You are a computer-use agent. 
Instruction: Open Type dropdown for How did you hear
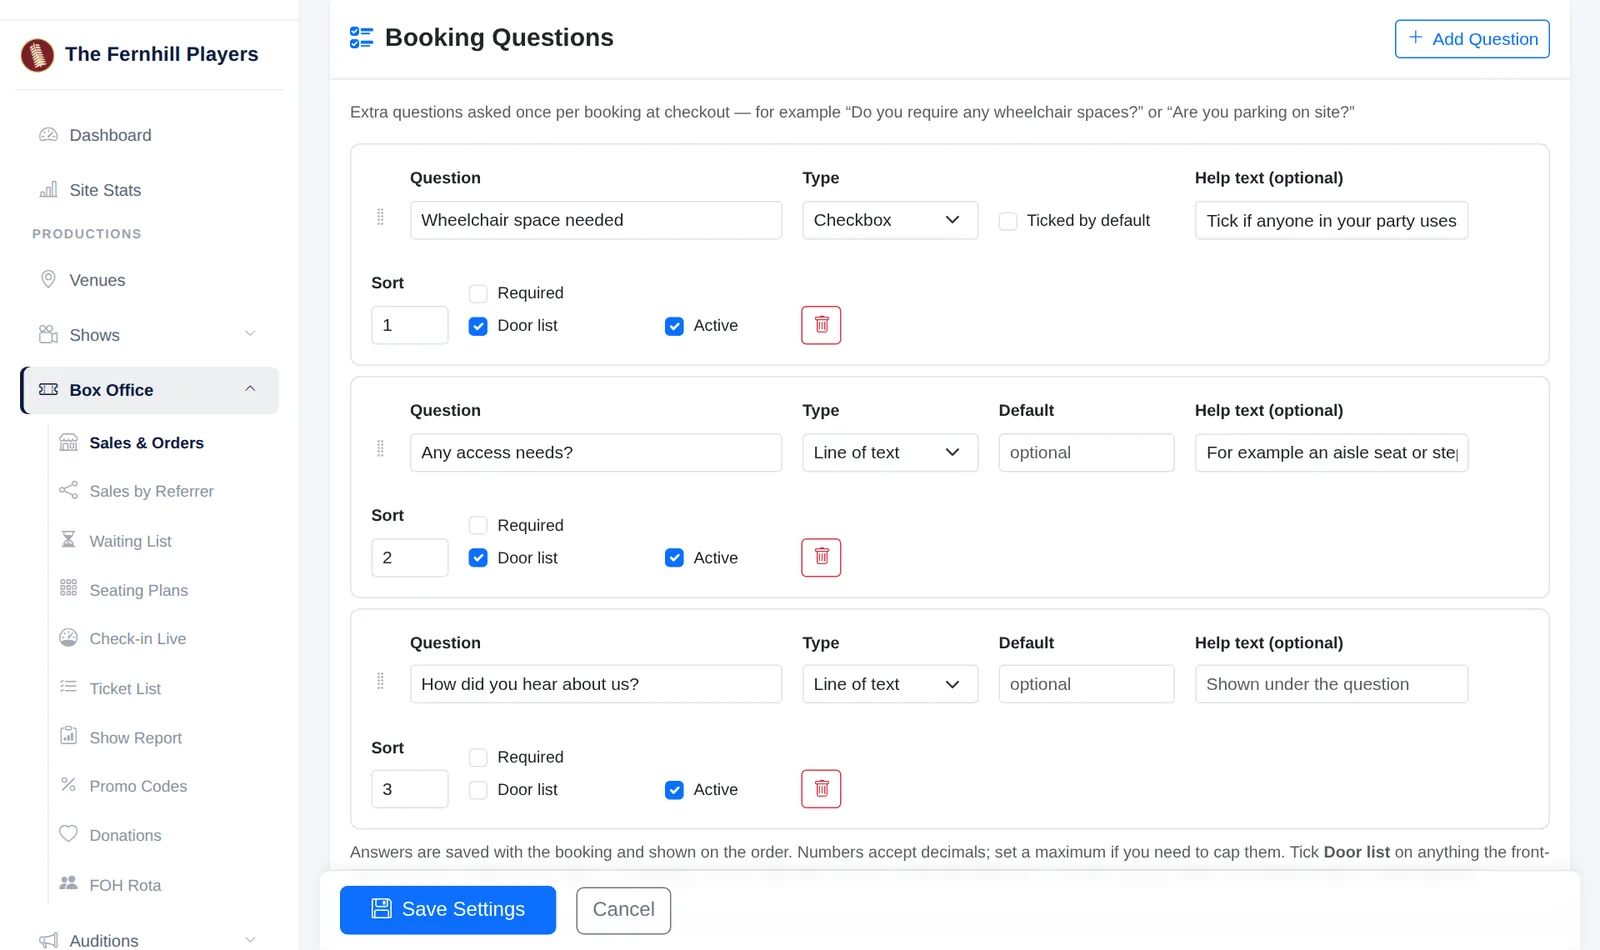coord(890,684)
